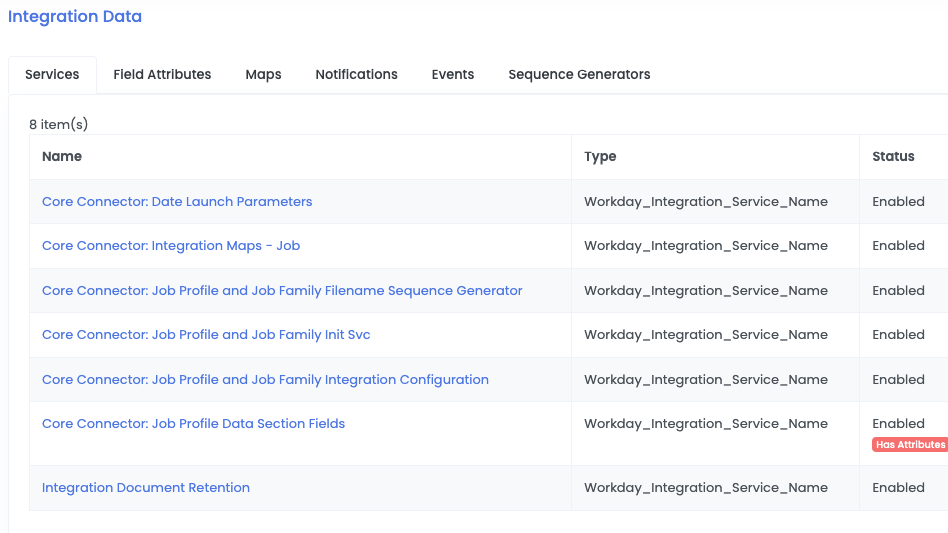The height and width of the screenshot is (533, 948).
Task: Click Enabled status for Integration Maps - Job
Action: 898,246
